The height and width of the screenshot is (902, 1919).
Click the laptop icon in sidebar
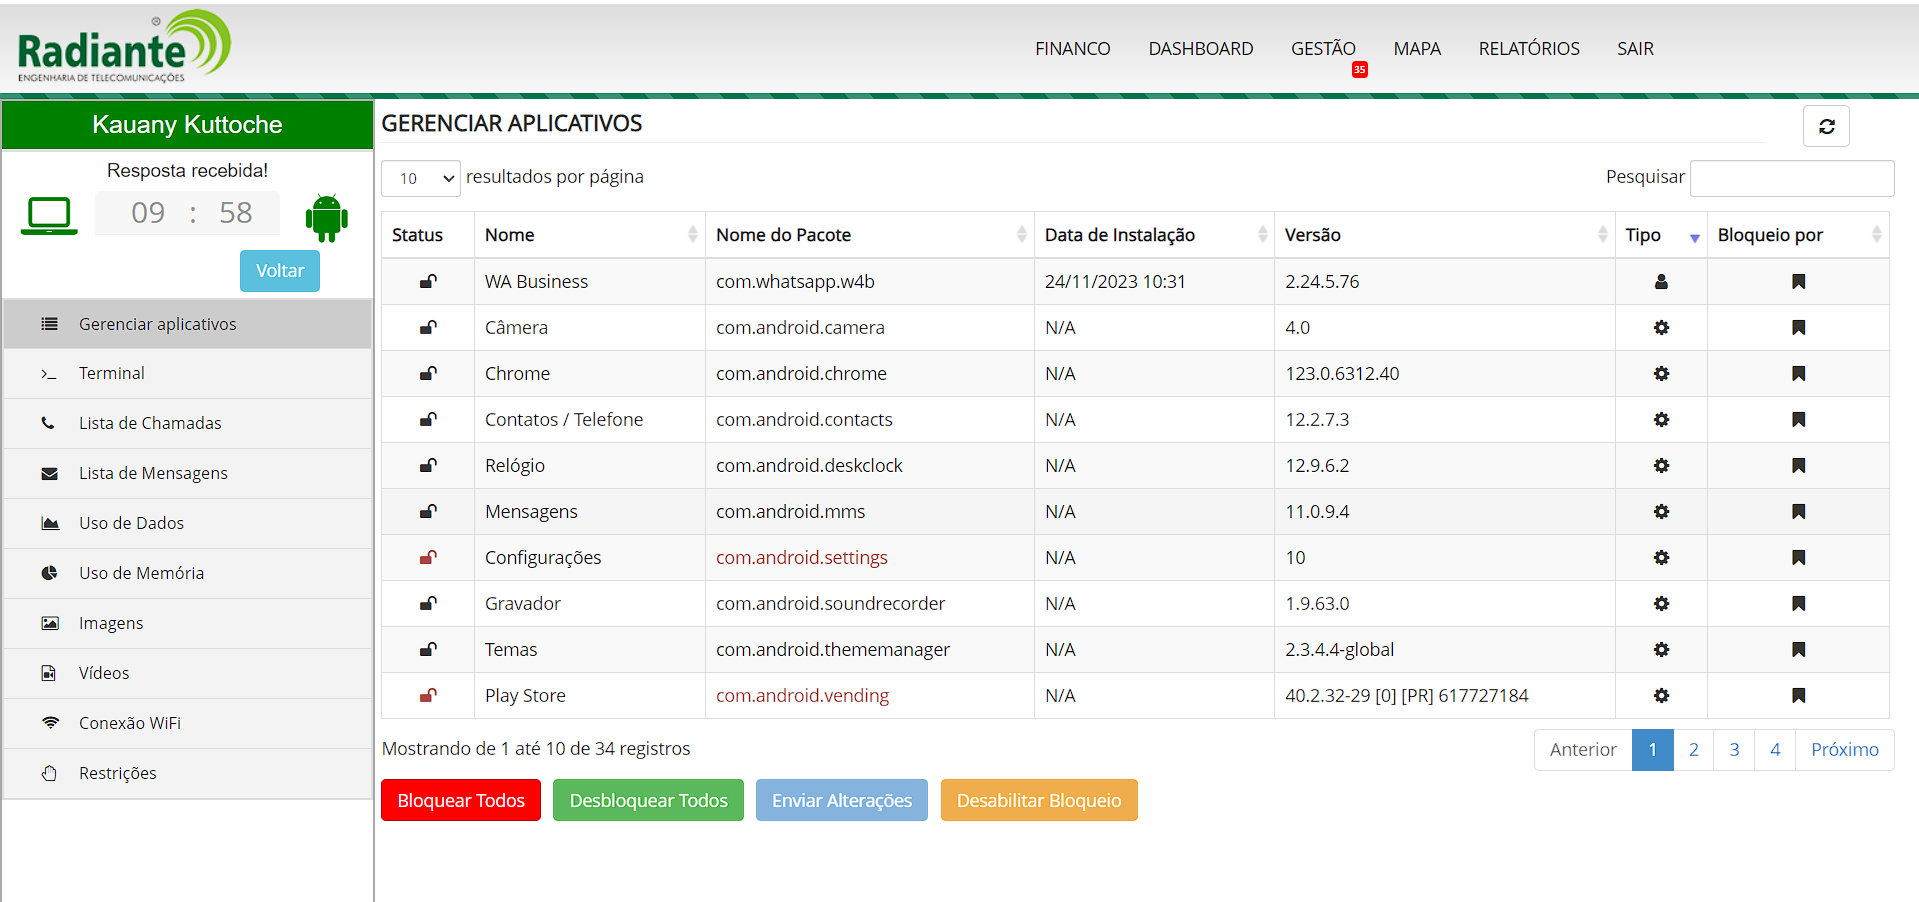49,216
